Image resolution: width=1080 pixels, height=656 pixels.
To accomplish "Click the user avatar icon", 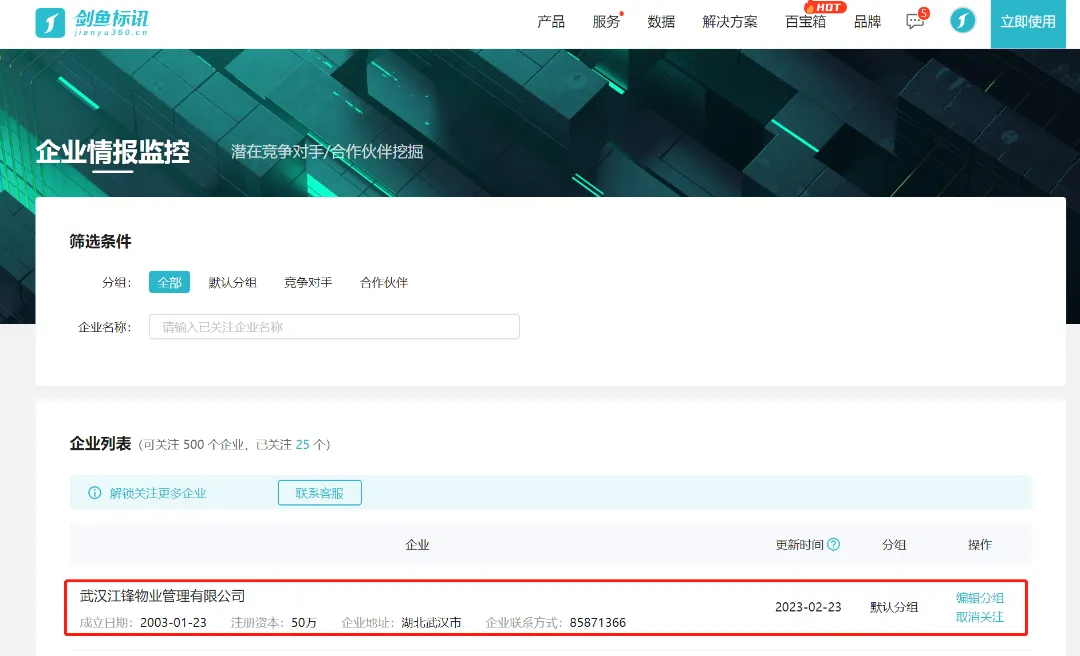I will tap(962, 21).
